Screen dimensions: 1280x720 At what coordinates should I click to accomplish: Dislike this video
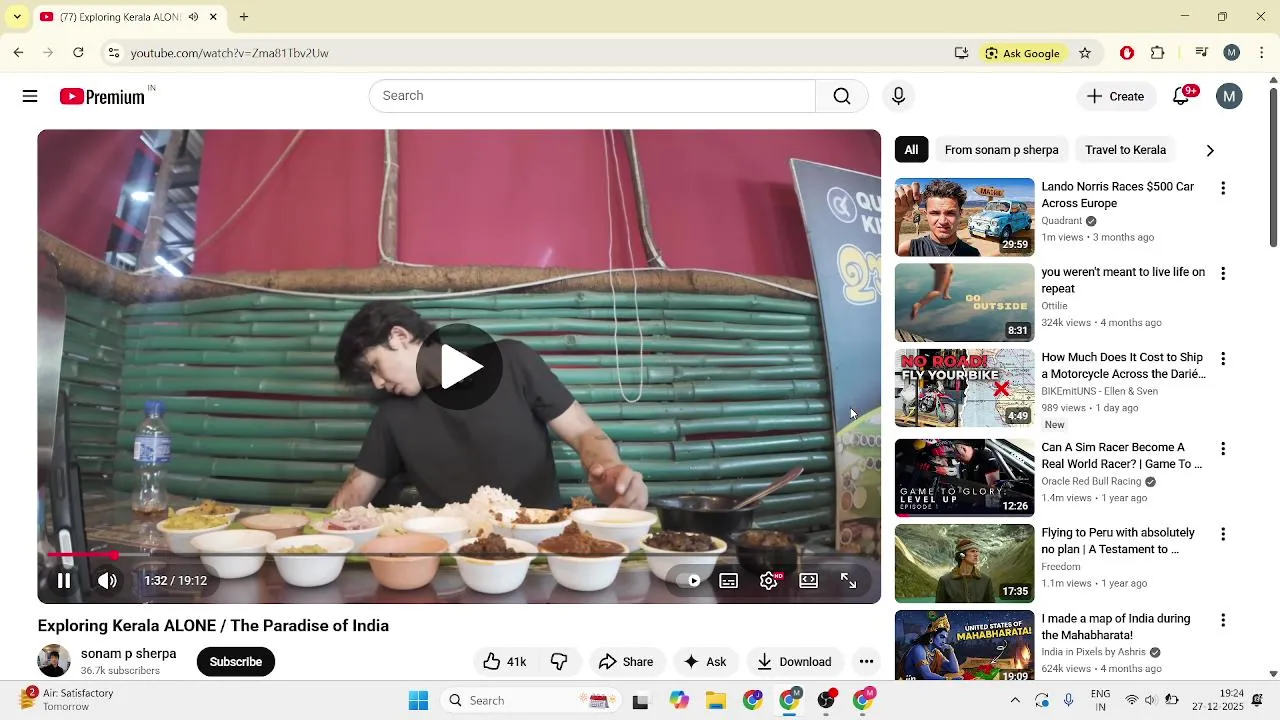559,661
